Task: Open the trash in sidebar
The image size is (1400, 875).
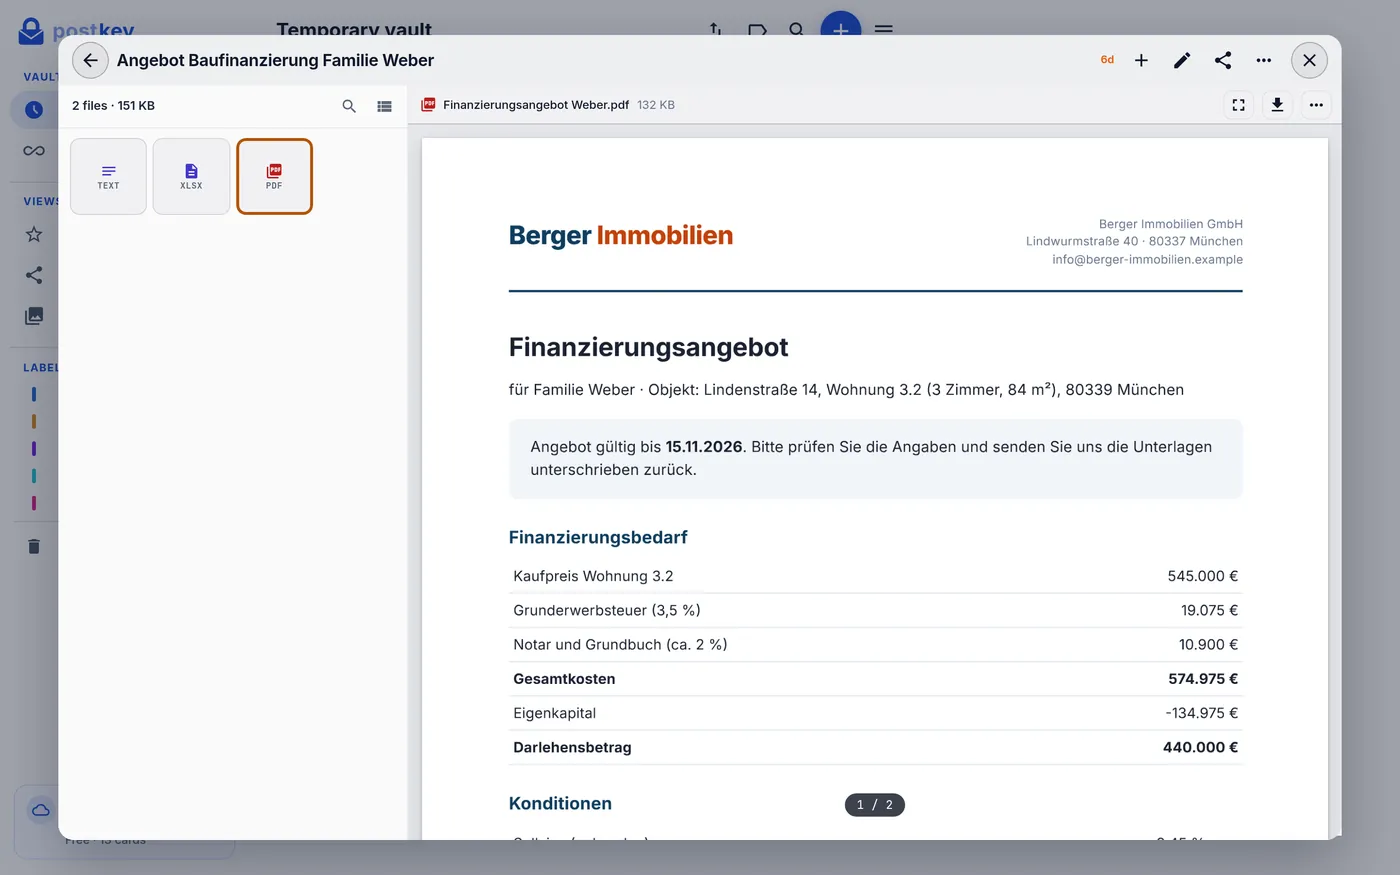Action: tap(34, 546)
